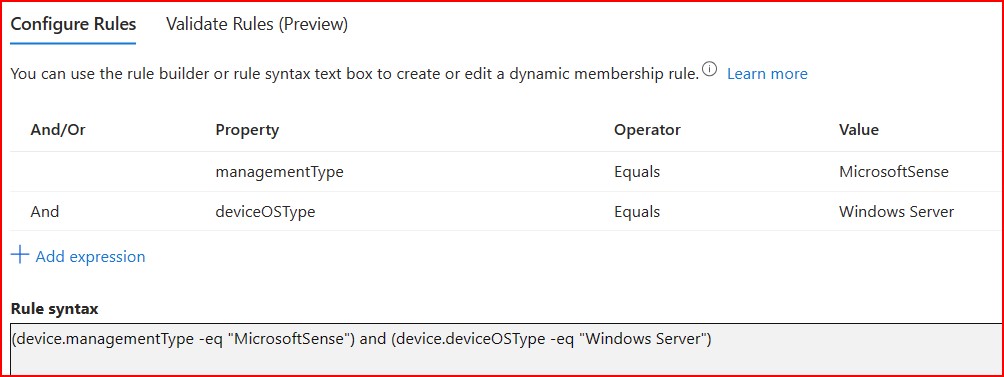Screen dimensions: 1004x377
Task: Select the deviceOSType property cell
Action: pyautogui.click(x=265, y=212)
